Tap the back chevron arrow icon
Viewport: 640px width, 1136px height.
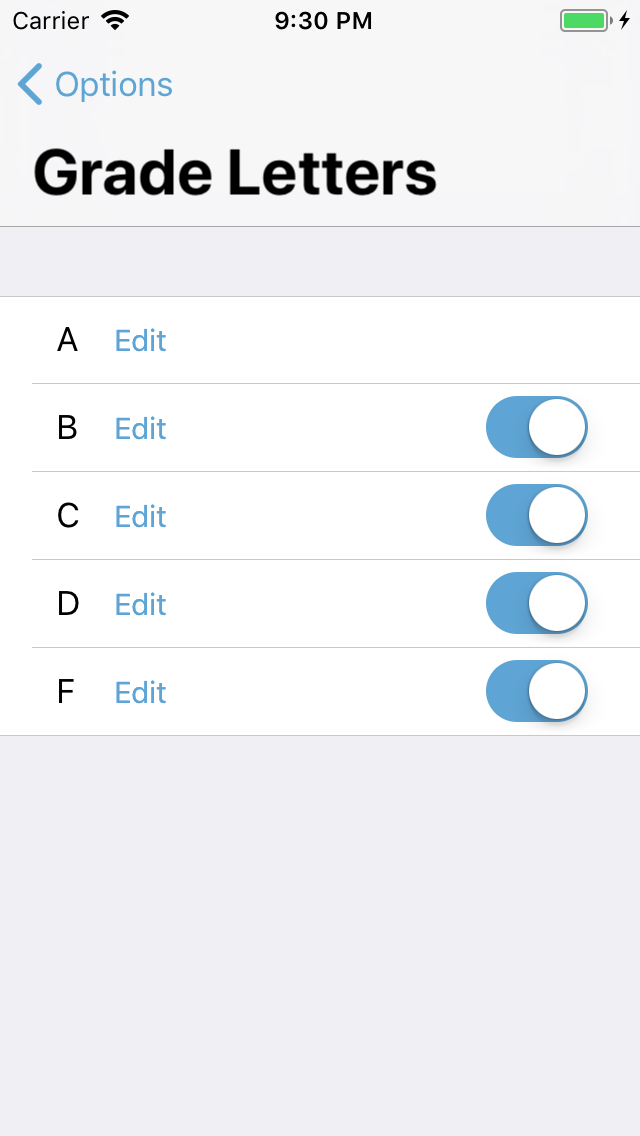click(29, 84)
